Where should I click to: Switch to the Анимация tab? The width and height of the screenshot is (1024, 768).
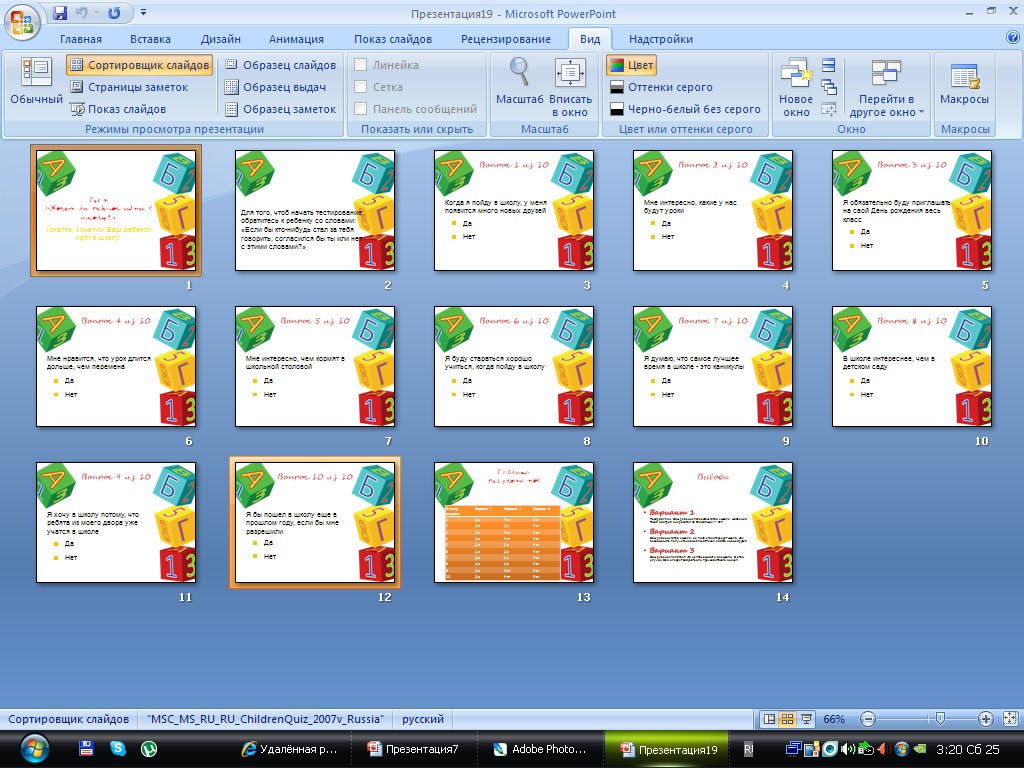pos(296,39)
